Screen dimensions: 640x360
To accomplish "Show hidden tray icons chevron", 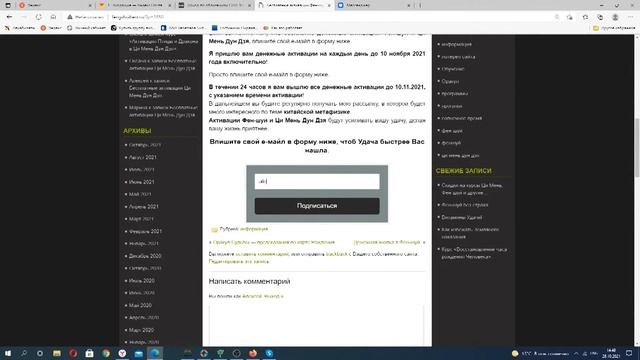I will click(x=576, y=353).
